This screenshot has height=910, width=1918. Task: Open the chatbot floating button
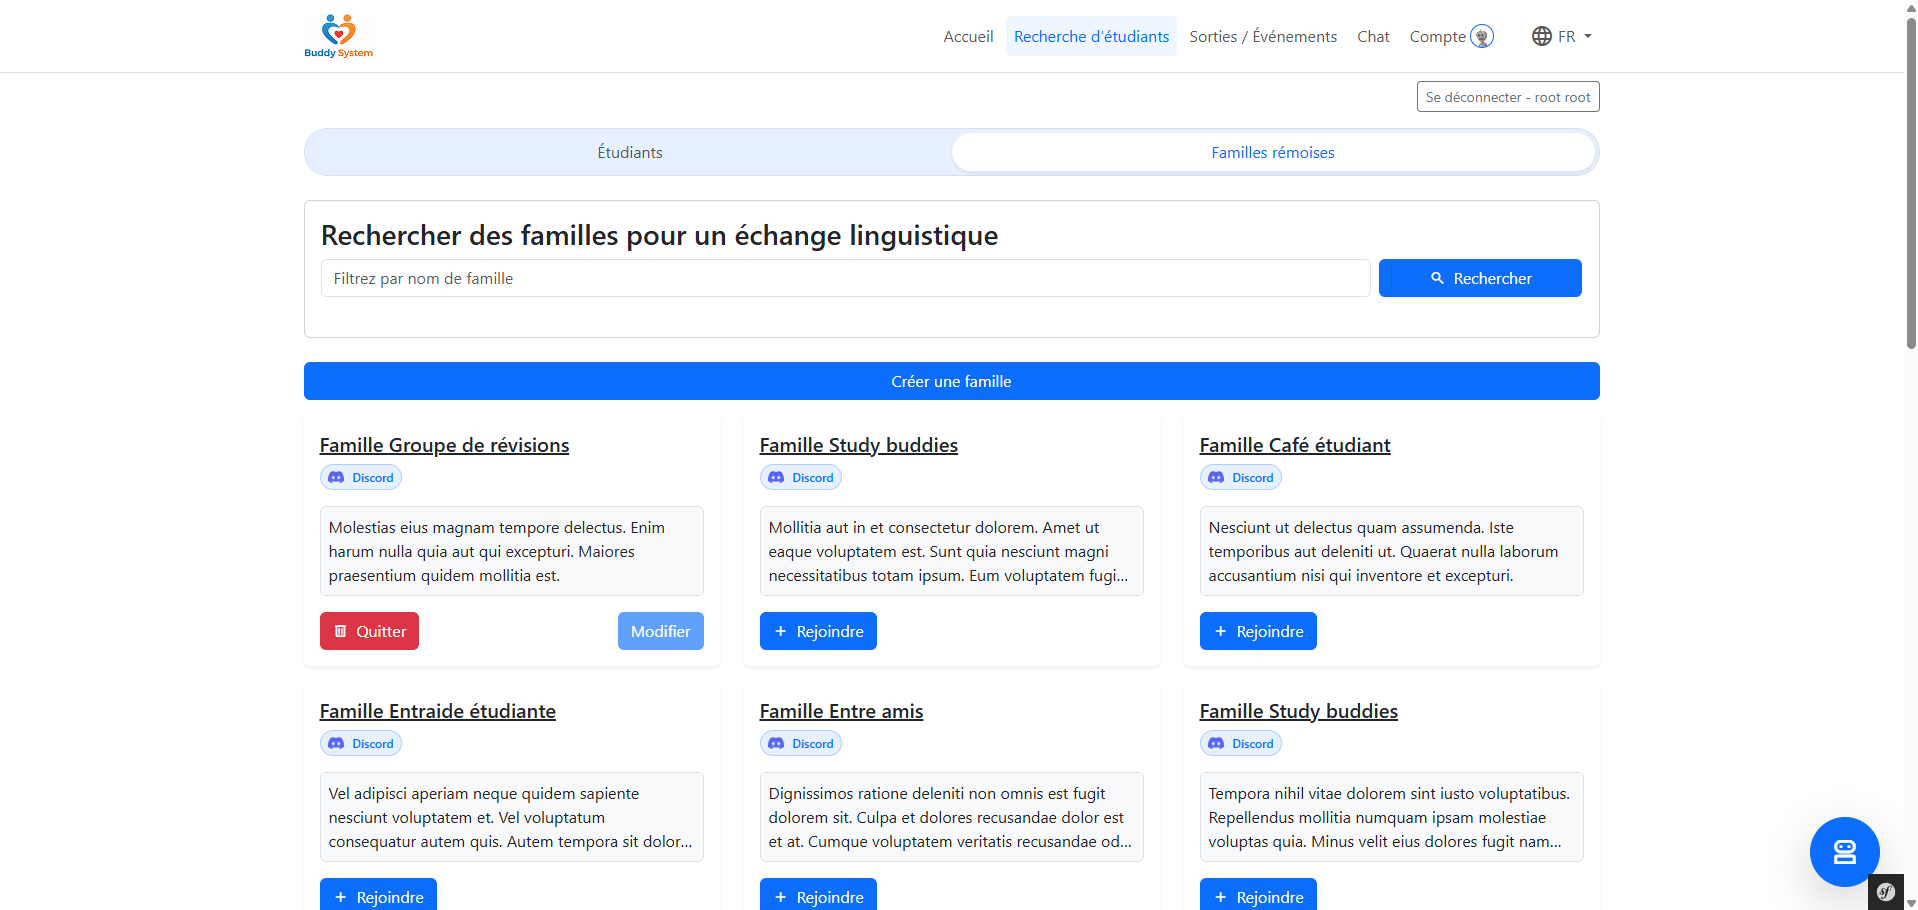[x=1843, y=851]
